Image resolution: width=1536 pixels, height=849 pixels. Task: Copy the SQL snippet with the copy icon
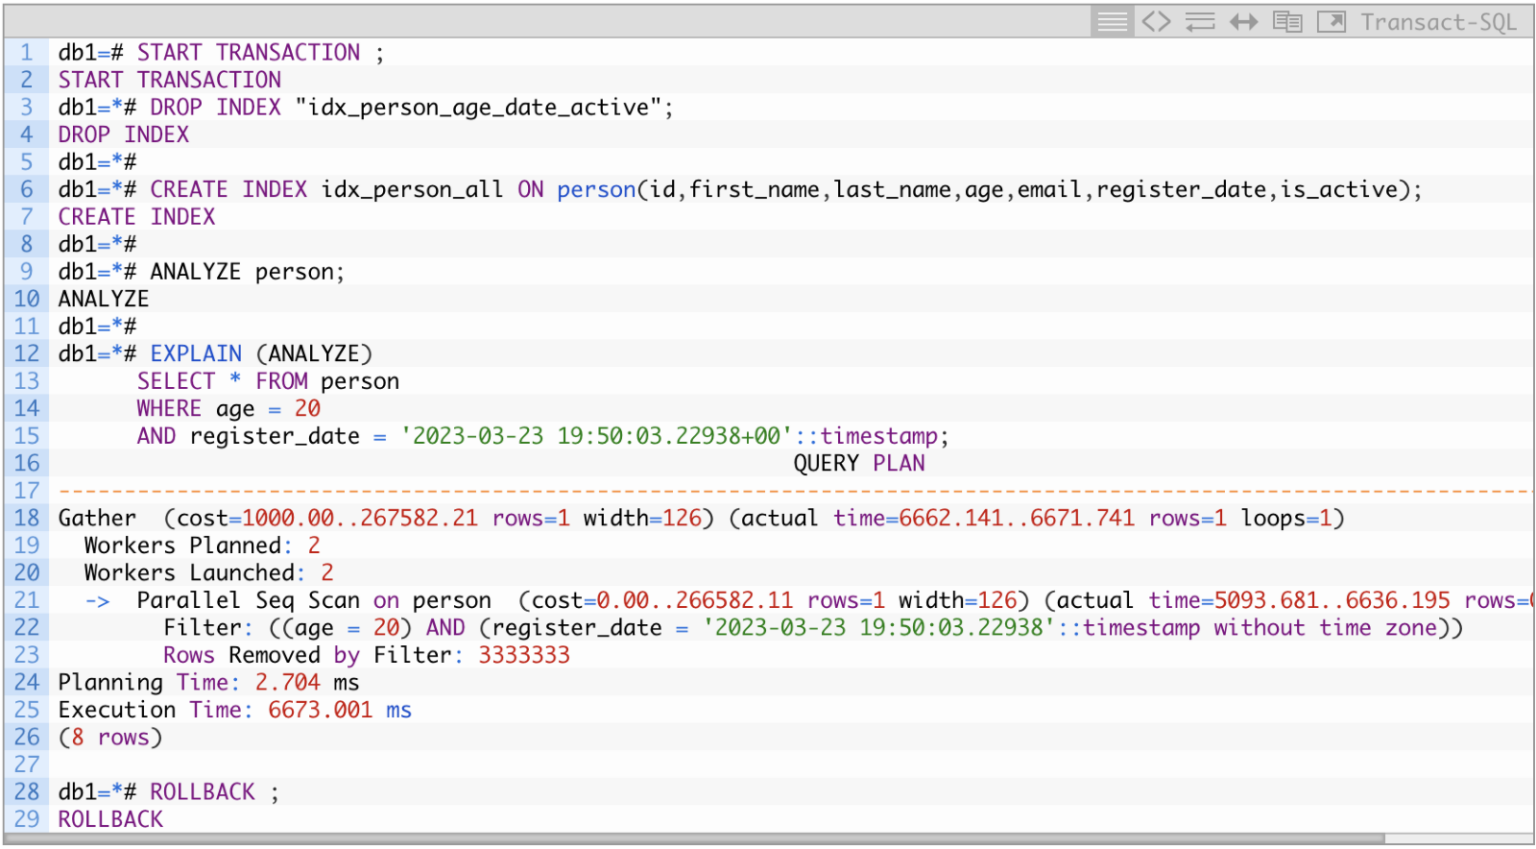(x=1288, y=21)
